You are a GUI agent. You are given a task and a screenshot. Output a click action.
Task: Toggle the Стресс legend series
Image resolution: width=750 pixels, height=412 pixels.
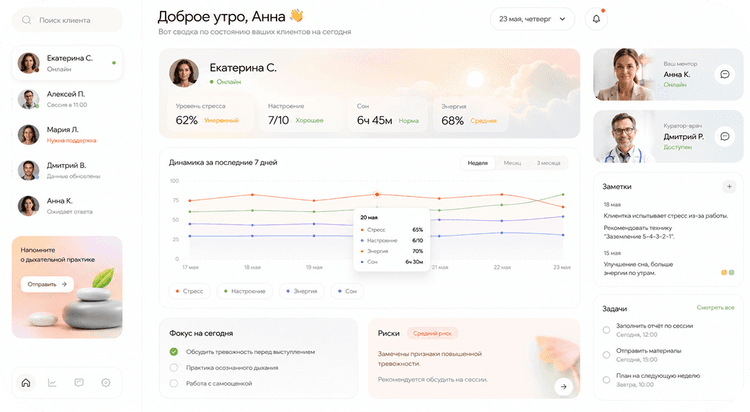pos(189,291)
